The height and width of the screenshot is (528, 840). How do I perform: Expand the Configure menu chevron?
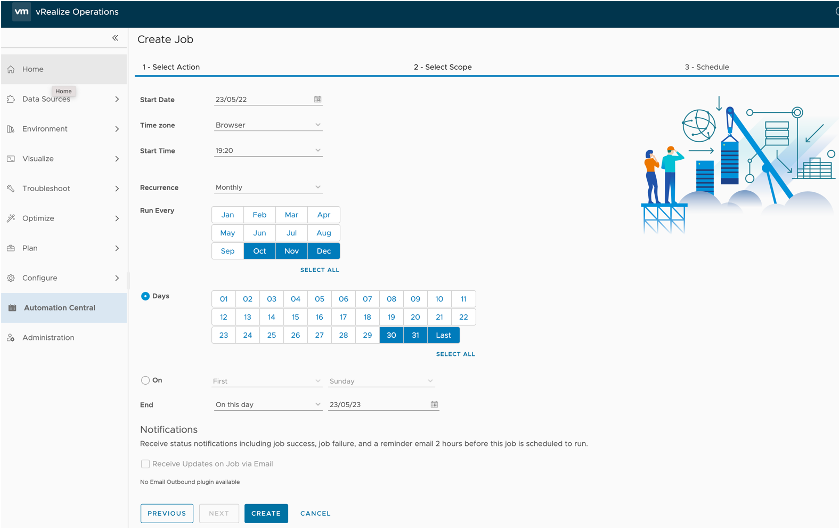[x=117, y=278]
